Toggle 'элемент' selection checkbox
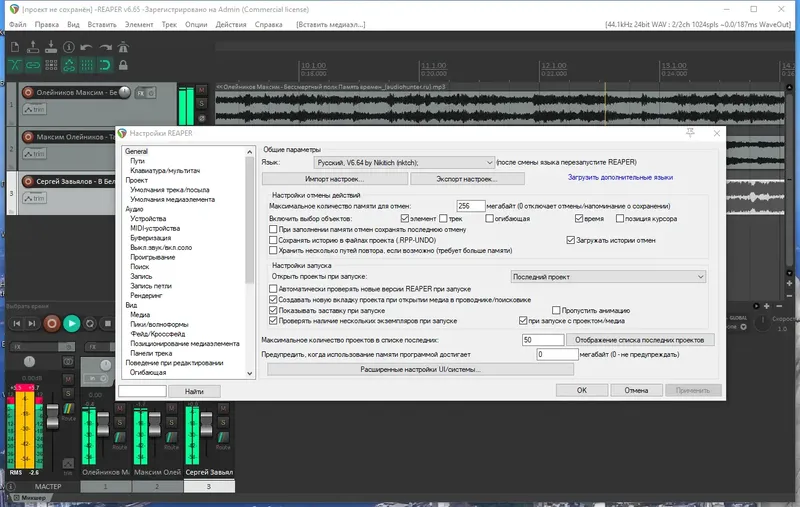This screenshot has height=507, width=800. (x=405, y=218)
